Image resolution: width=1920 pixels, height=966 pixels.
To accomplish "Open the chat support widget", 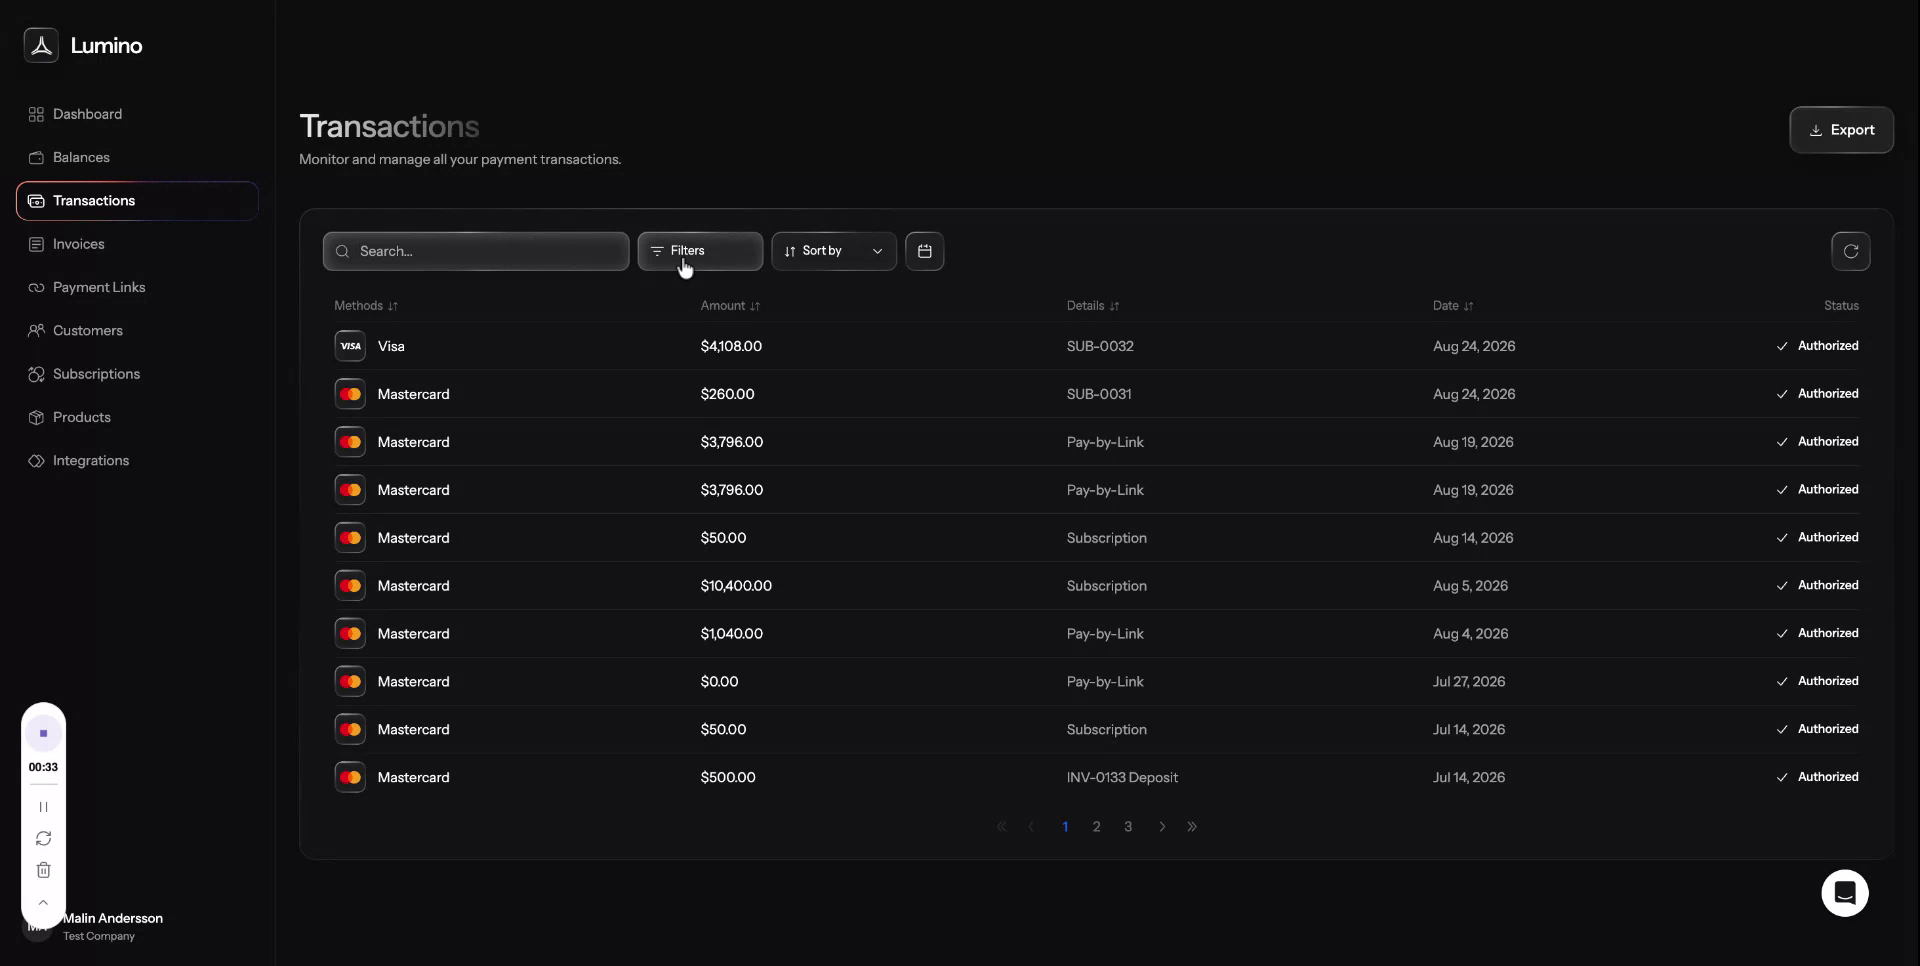I will tap(1845, 893).
